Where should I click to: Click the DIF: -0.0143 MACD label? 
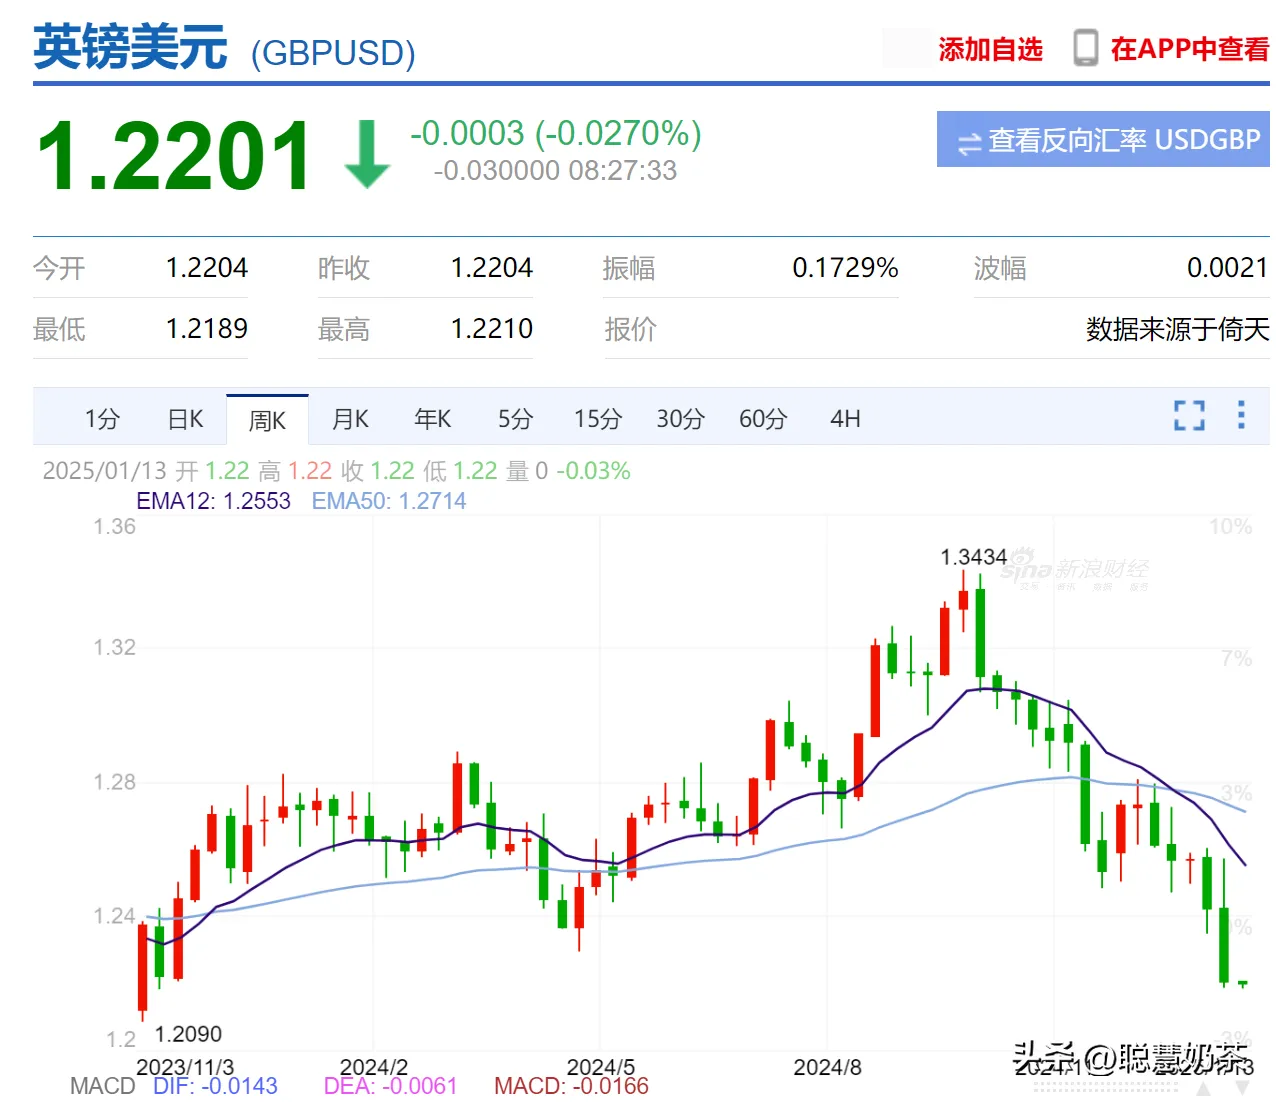[x=215, y=1086]
